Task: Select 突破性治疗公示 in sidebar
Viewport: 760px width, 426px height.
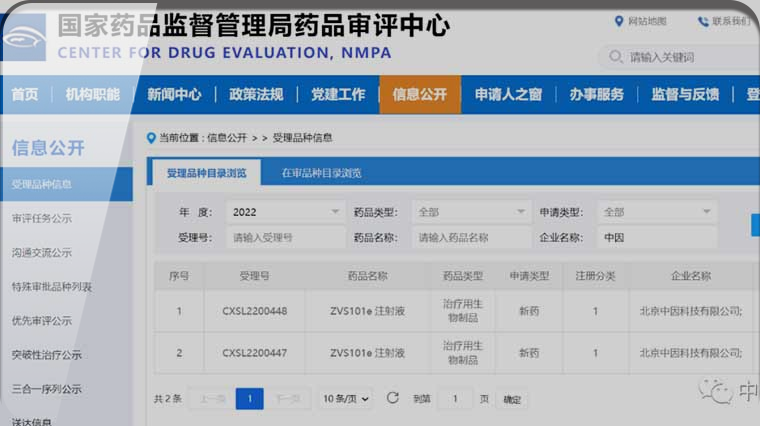Action: (47, 355)
